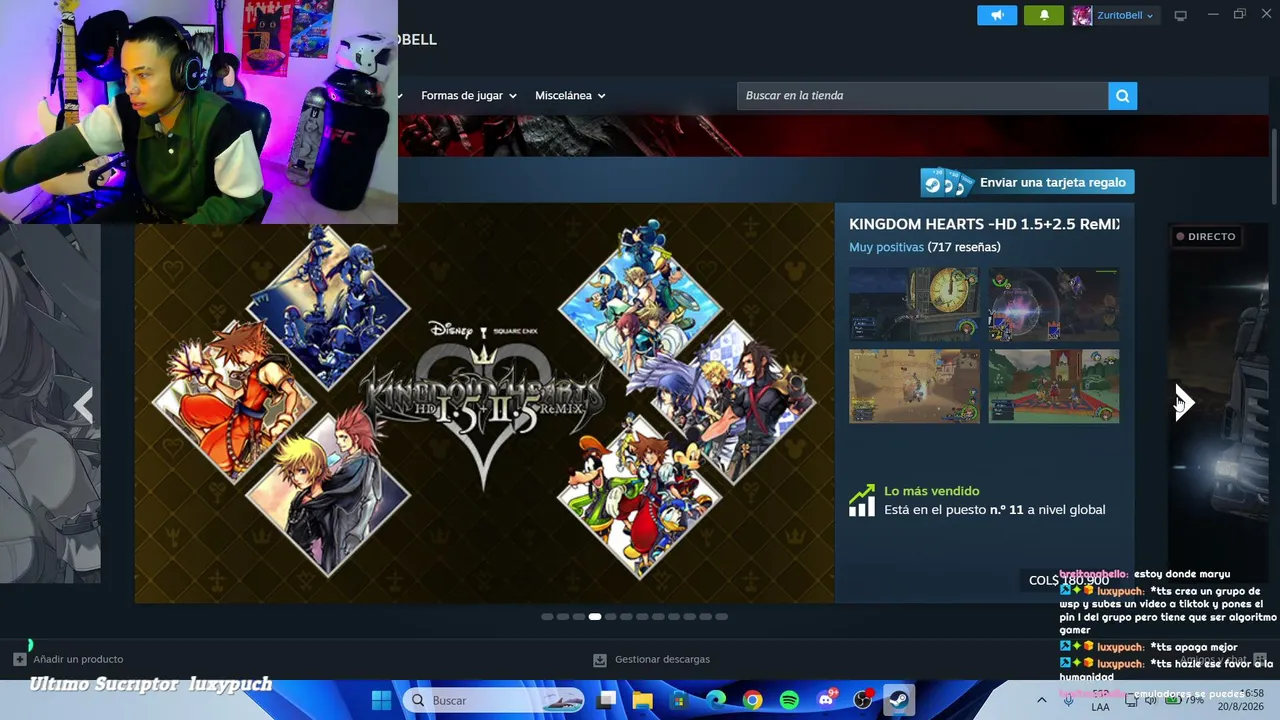This screenshot has width=1280, height=720.
Task: Click the top-seller chart icon
Action: [861, 501]
